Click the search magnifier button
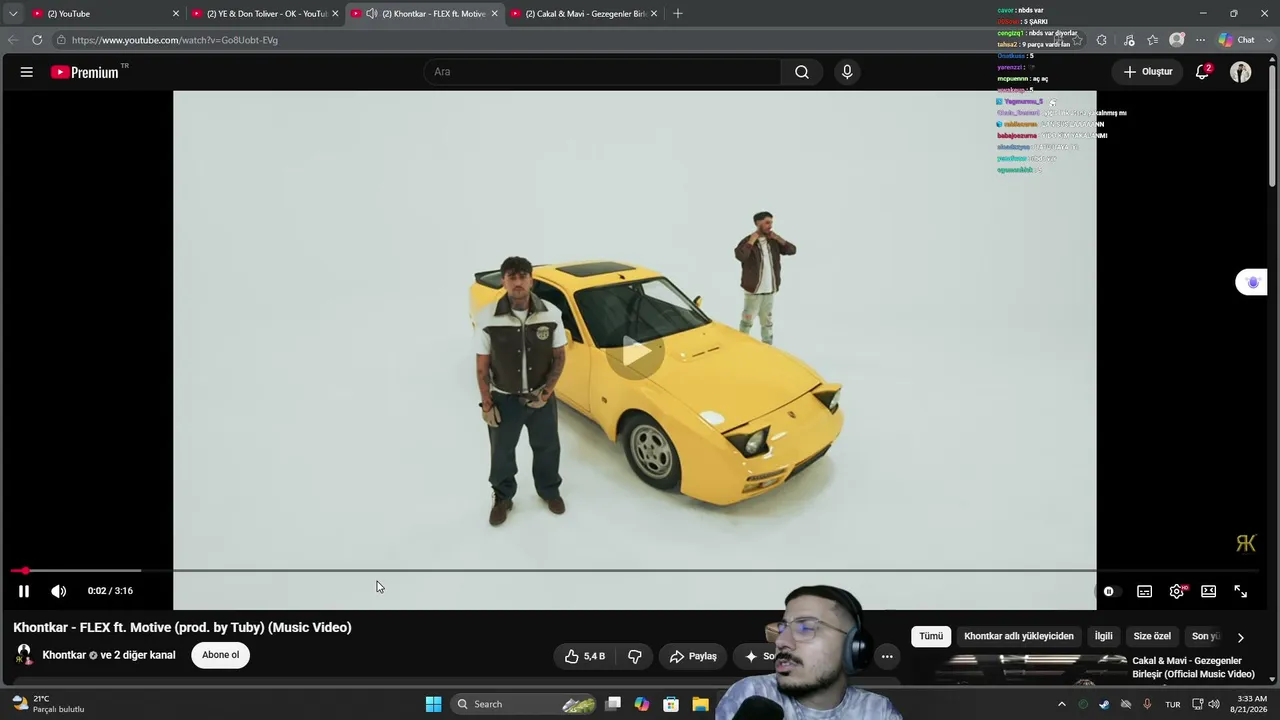The width and height of the screenshot is (1280, 720). [x=802, y=72]
